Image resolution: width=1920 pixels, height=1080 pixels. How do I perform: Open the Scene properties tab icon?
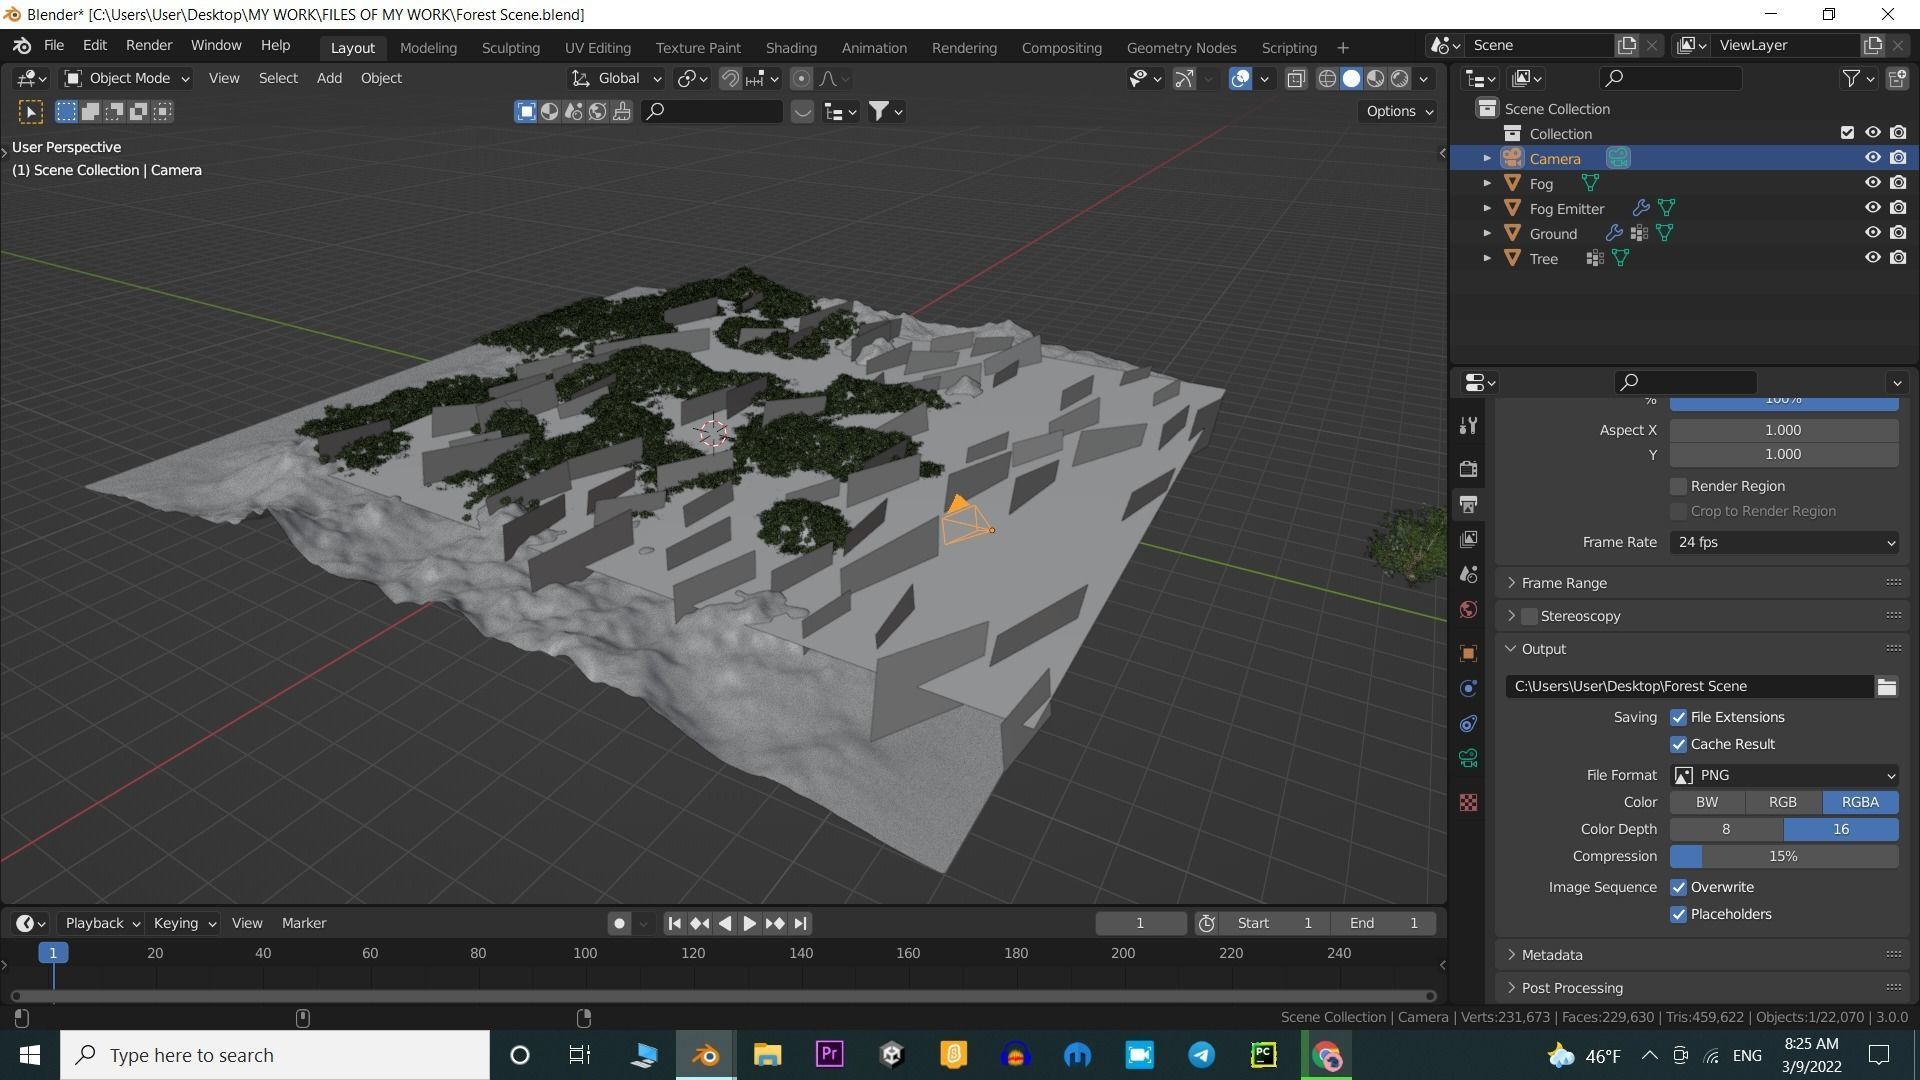pos(1468,574)
